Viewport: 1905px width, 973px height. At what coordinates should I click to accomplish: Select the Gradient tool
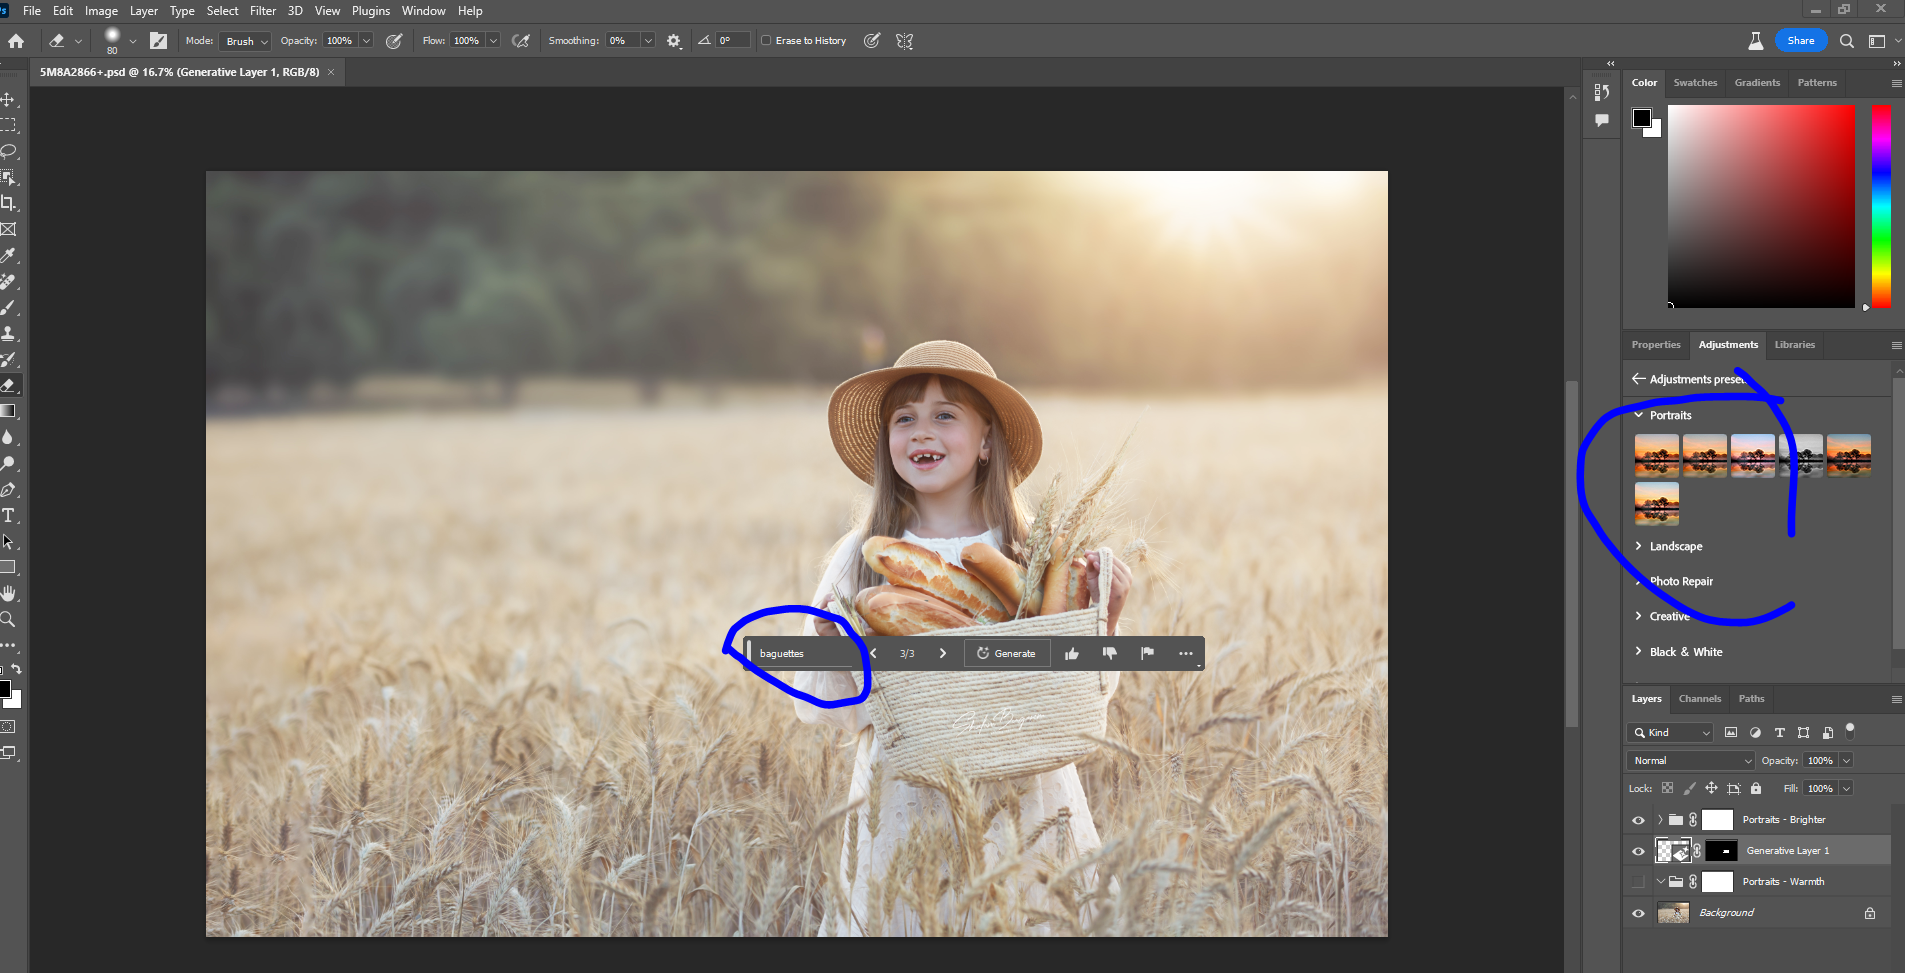tap(8, 411)
